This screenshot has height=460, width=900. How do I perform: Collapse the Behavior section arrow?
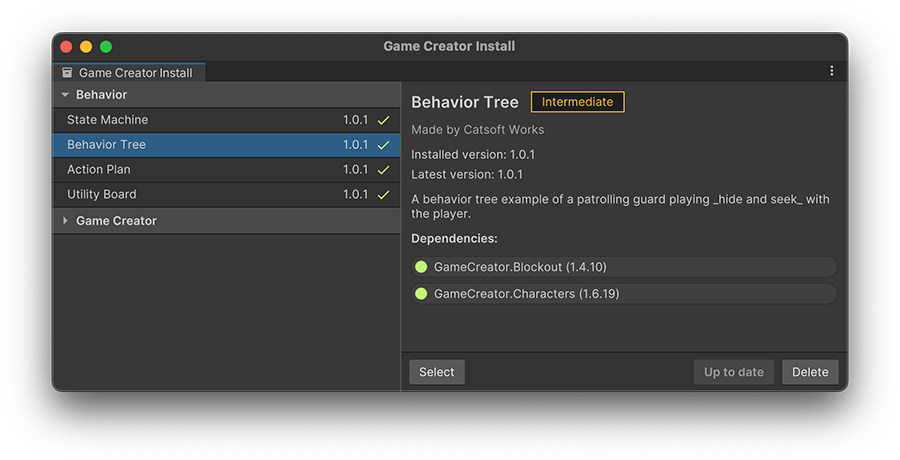point(65,95)
